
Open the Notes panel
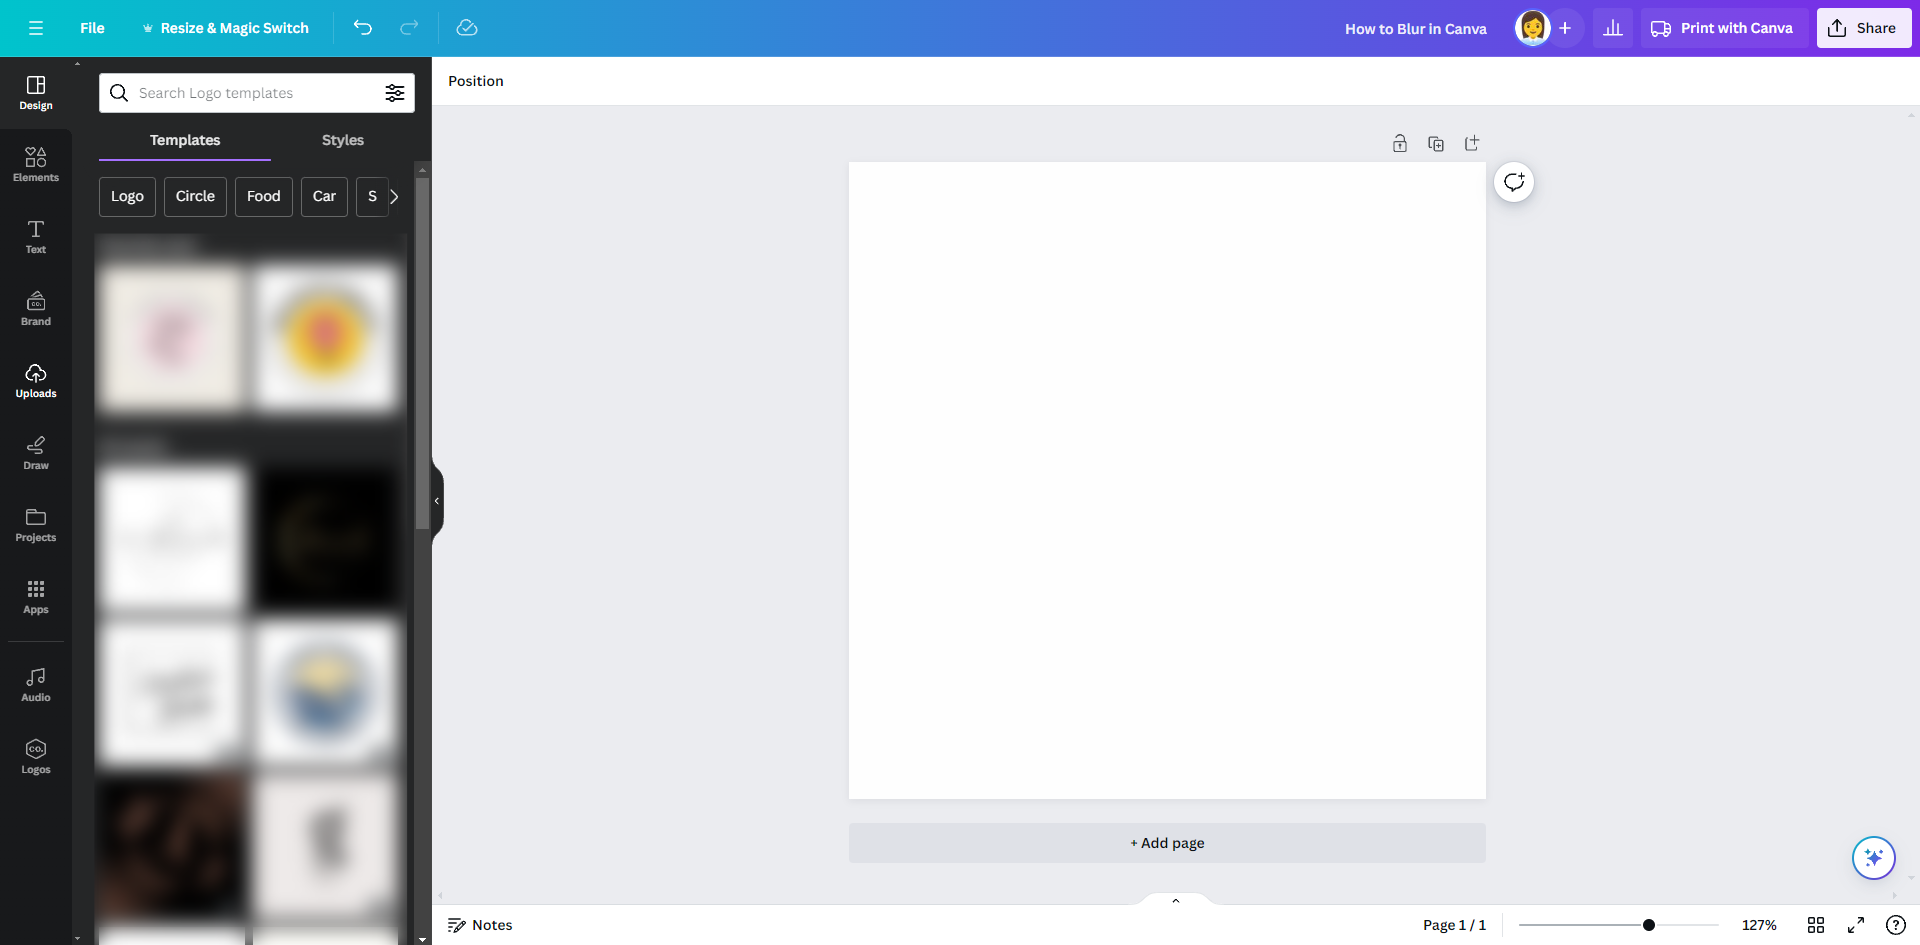point(480,925)
